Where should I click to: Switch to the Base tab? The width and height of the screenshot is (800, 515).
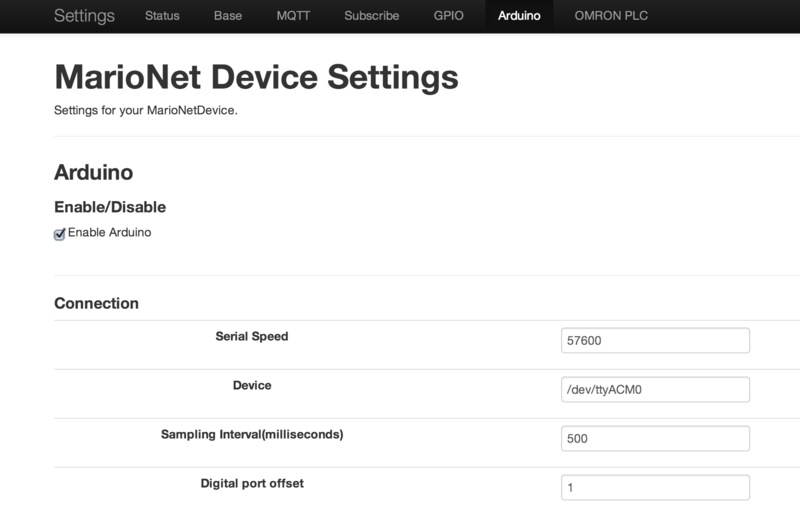(x=228, y=16)
